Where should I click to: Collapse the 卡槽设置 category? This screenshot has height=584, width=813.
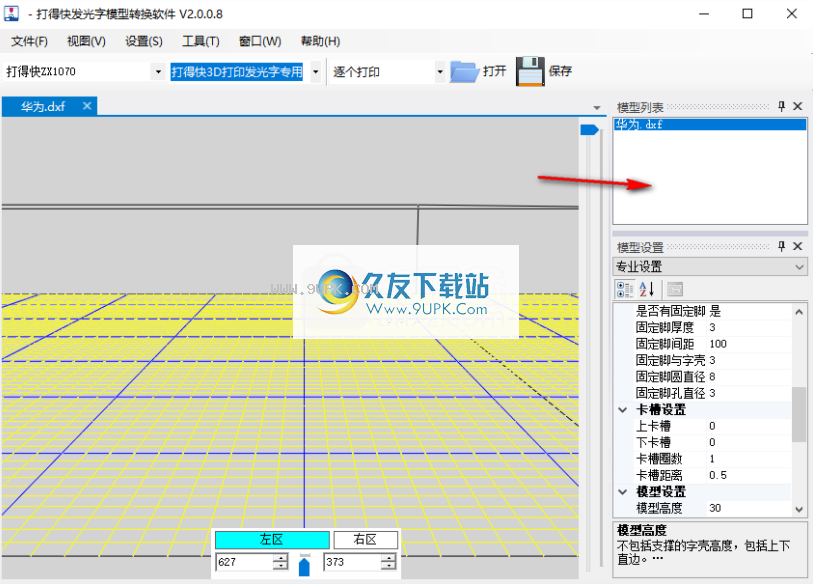coord(623,410)
